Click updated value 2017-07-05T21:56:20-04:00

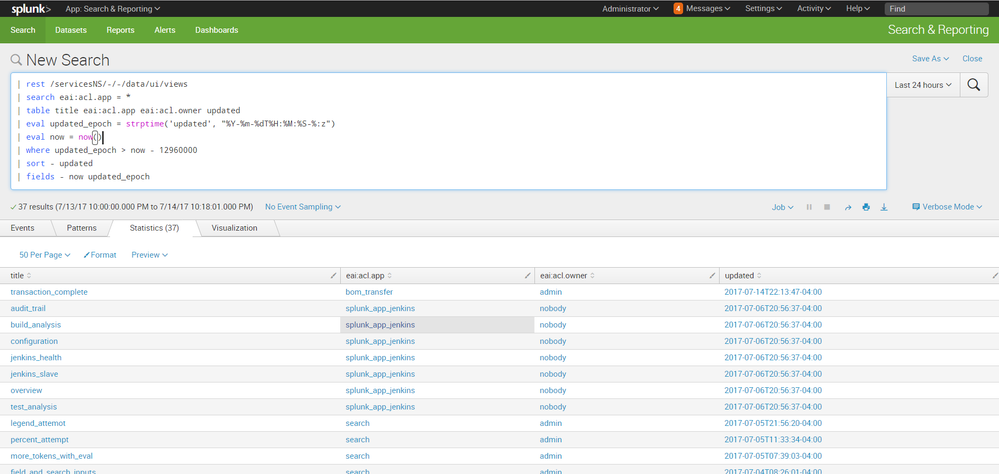pyautogui.click(x=773, y=423)
